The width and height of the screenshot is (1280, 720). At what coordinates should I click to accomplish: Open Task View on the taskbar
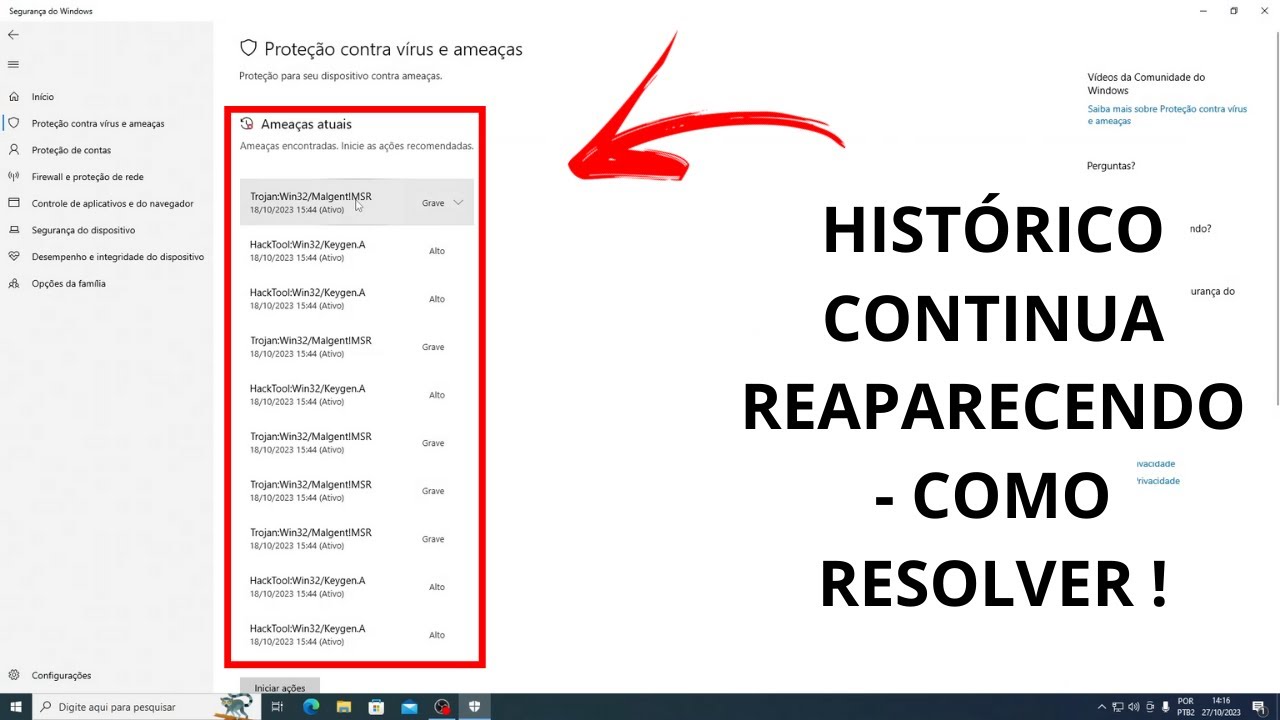(x=277, y=707)
